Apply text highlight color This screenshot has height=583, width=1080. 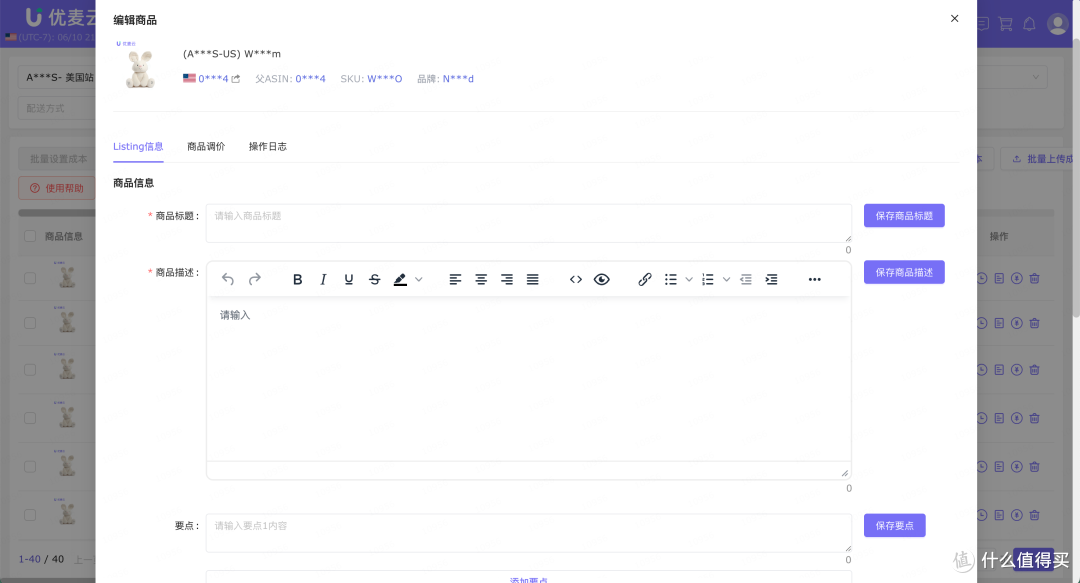[400, 279]
